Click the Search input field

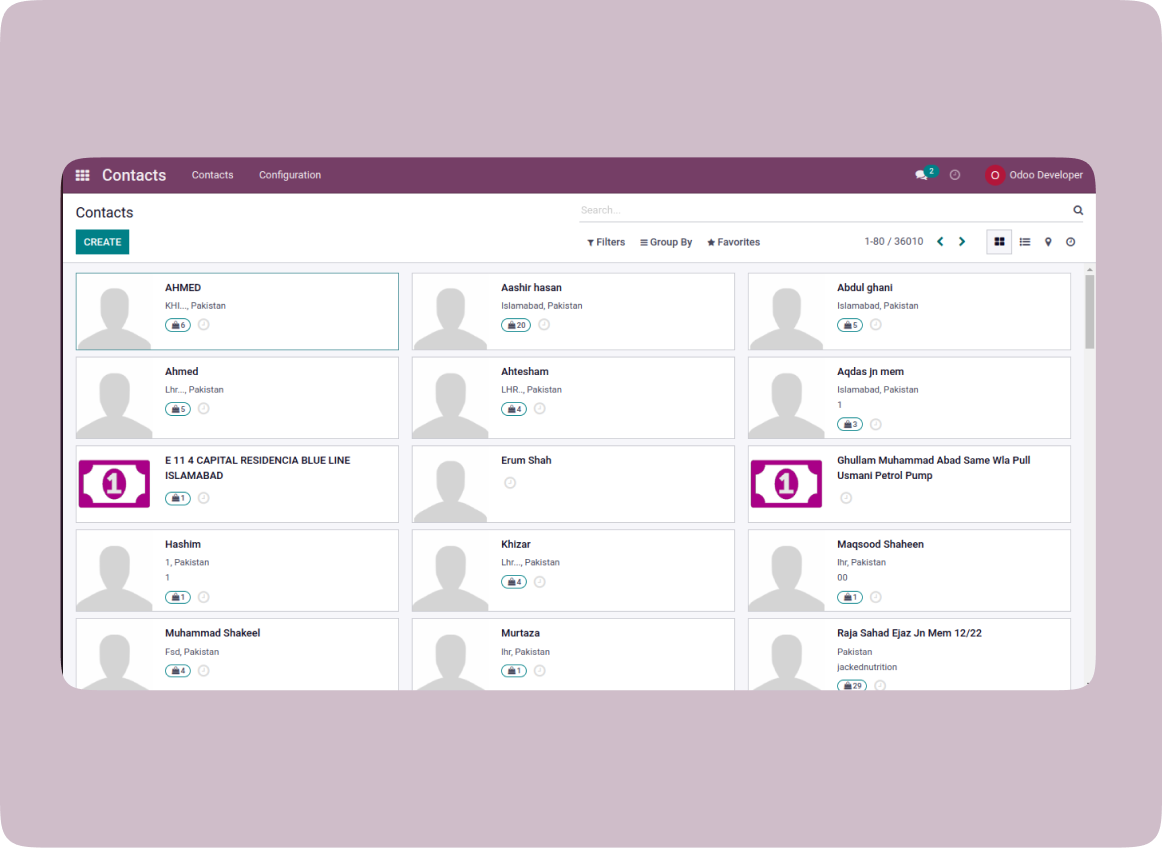click(820, 210)
